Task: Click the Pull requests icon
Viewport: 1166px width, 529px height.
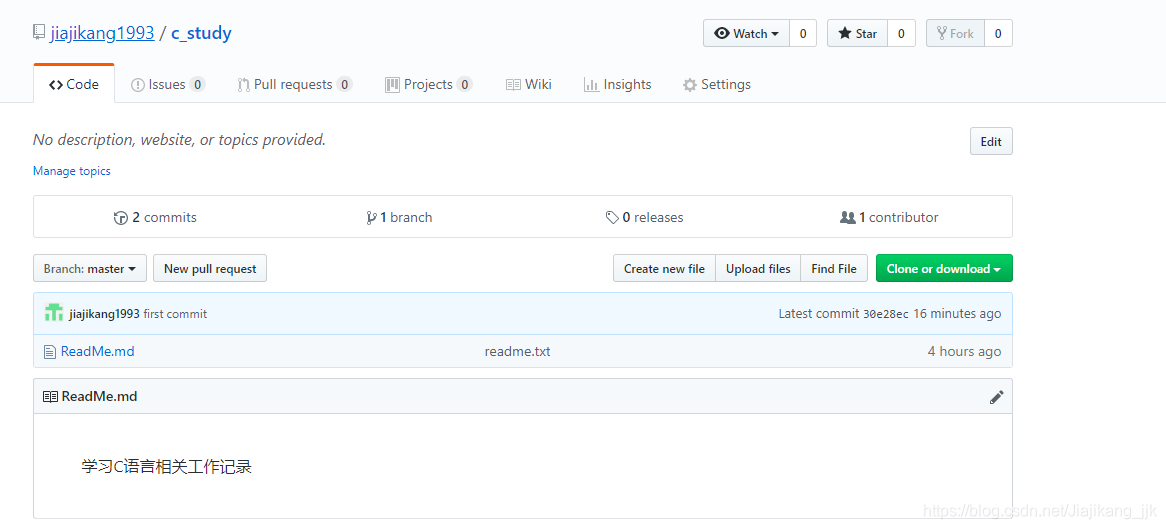Action: point(243,85)
